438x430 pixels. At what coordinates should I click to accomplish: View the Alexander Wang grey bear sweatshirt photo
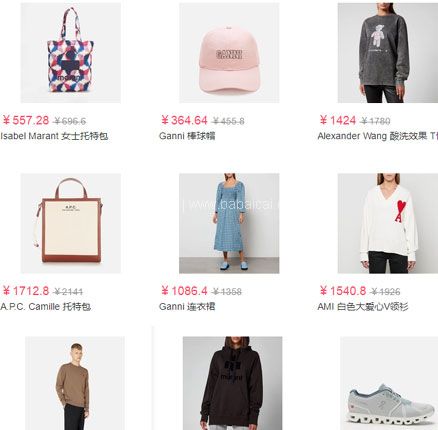[x=388, y=53]
